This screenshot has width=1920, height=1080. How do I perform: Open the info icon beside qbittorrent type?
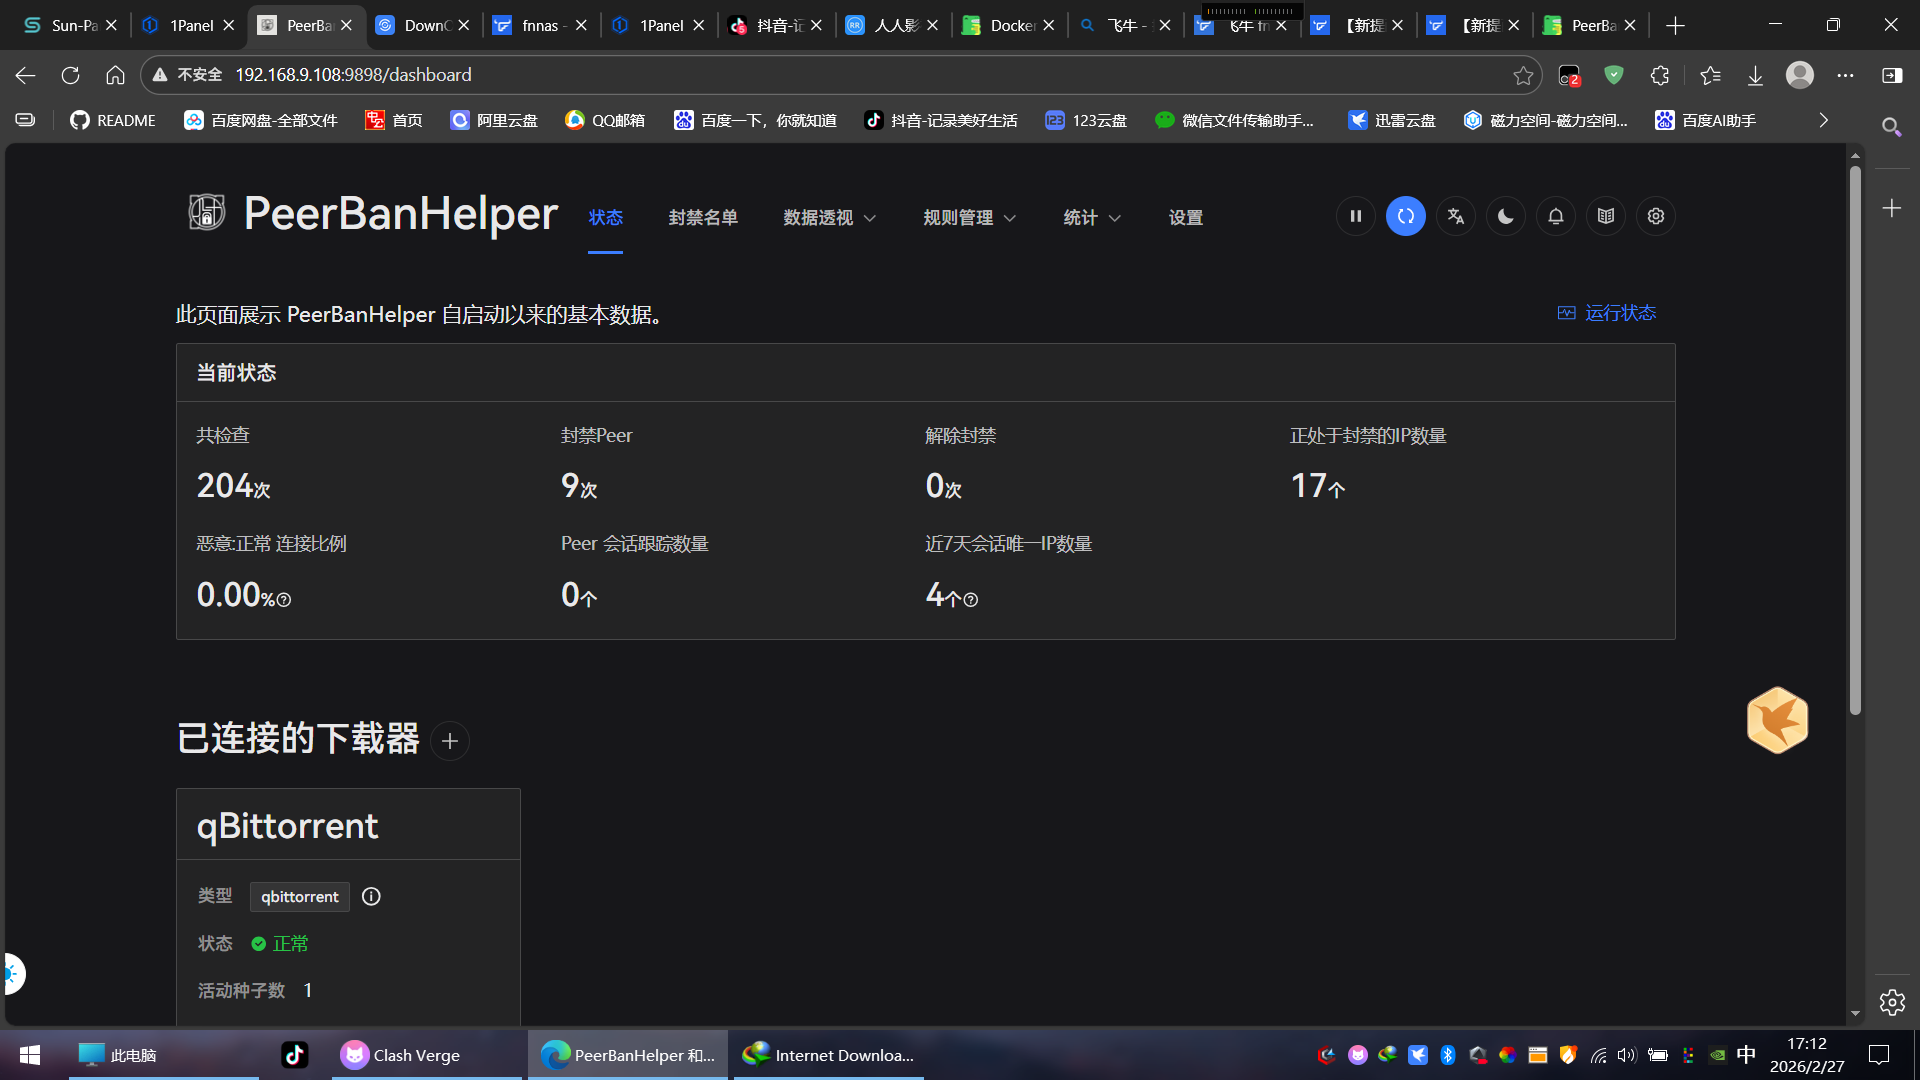370,896
